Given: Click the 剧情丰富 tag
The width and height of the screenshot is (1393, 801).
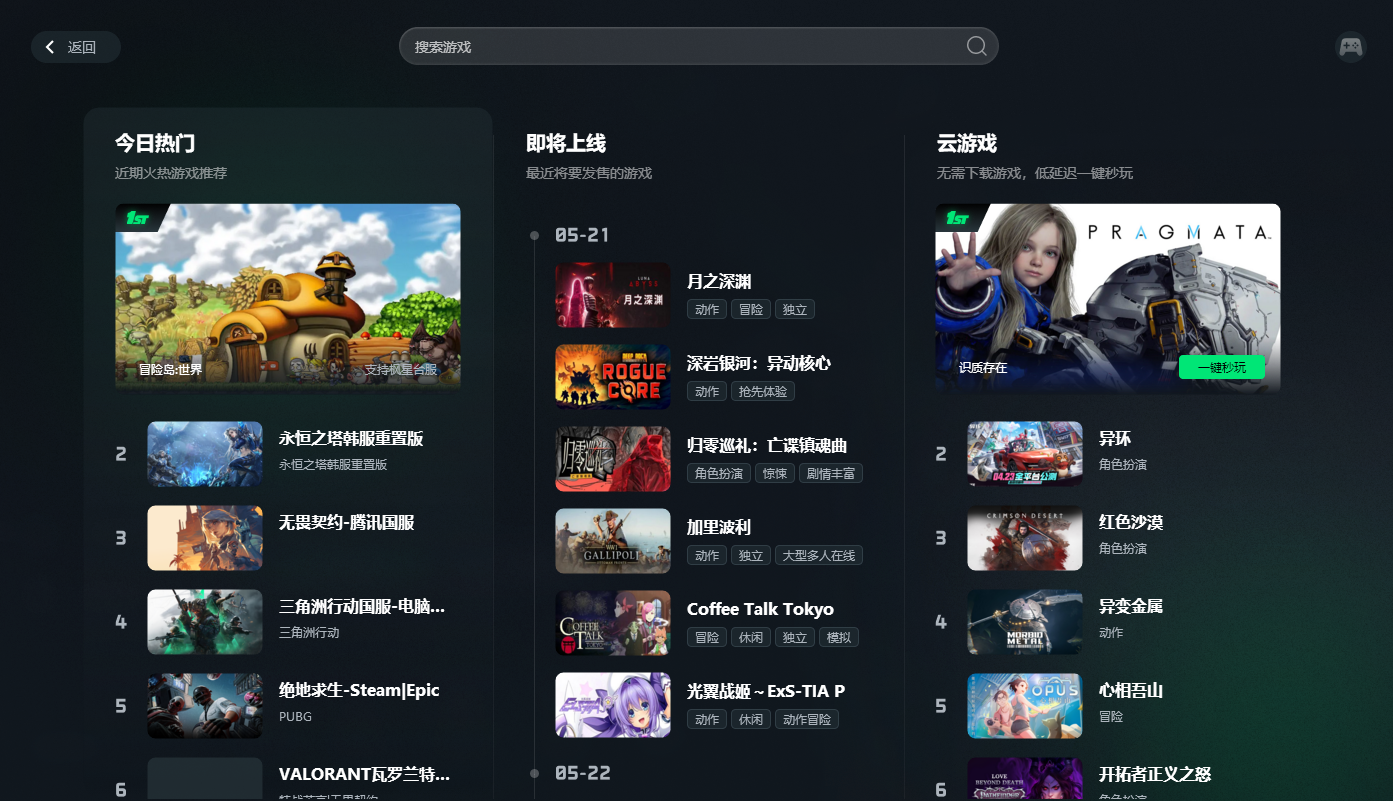Looking at the screenshot, I should tap(831, 474).
